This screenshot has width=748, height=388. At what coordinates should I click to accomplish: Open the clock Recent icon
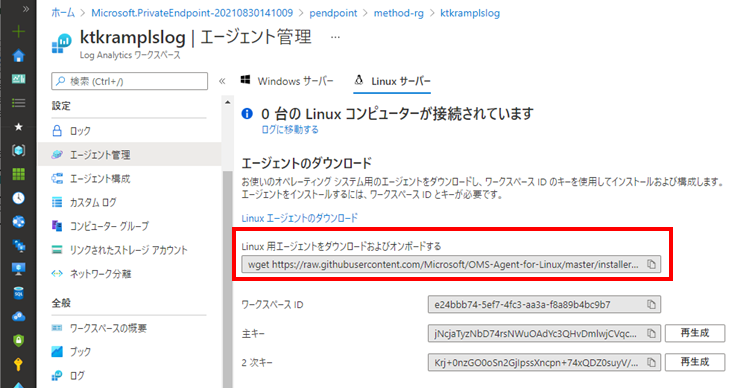point(19,198)
